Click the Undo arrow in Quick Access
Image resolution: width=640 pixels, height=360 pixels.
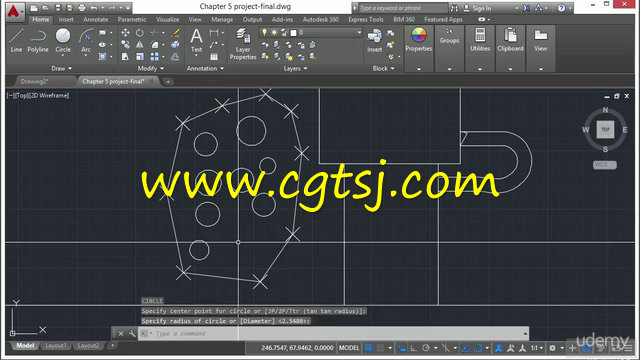coord(94,8)
